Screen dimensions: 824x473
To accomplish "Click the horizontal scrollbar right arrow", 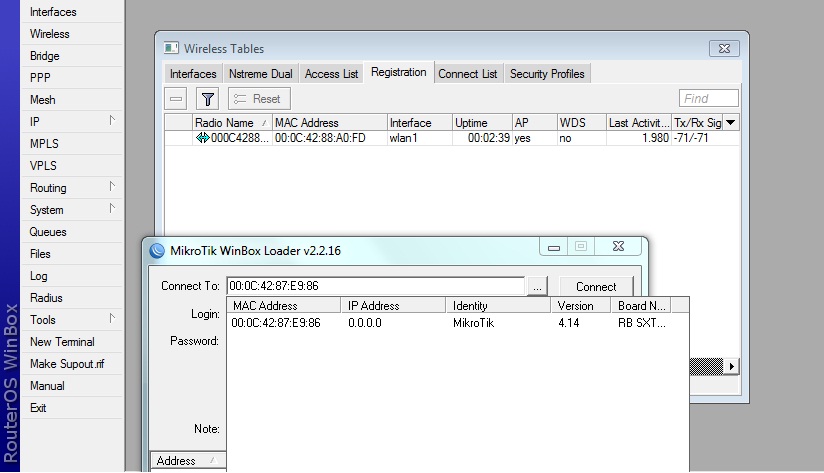I will tap(732, 366).
